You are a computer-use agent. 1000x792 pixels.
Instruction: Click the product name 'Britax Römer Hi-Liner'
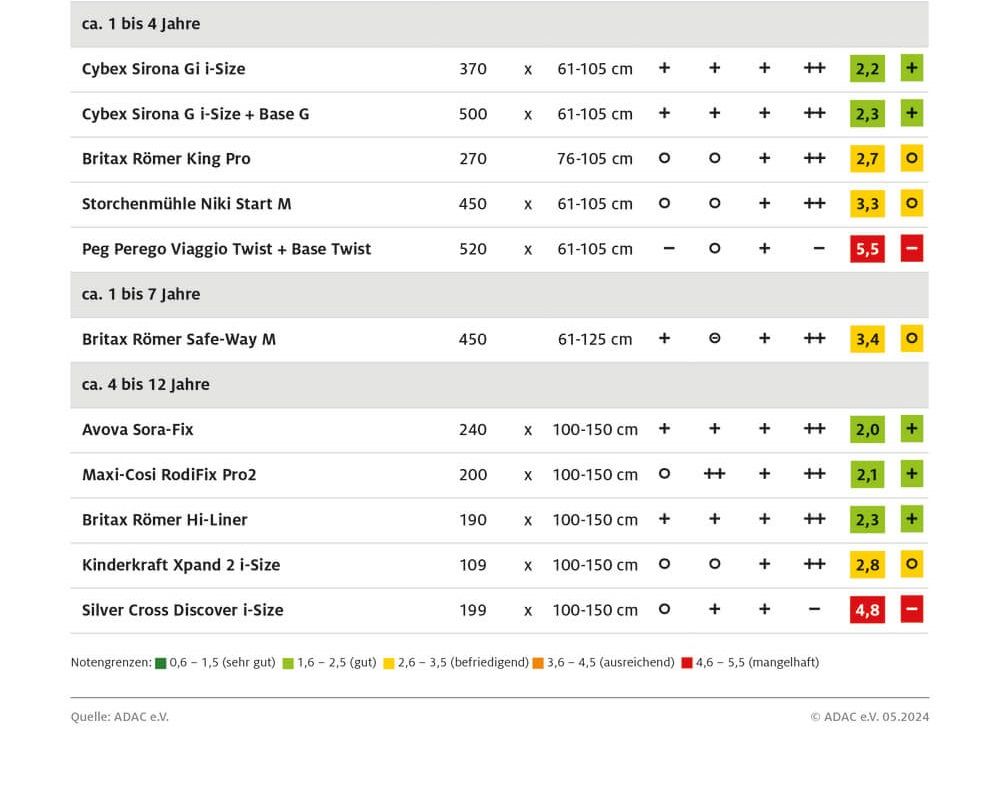[x=165, y=520]
